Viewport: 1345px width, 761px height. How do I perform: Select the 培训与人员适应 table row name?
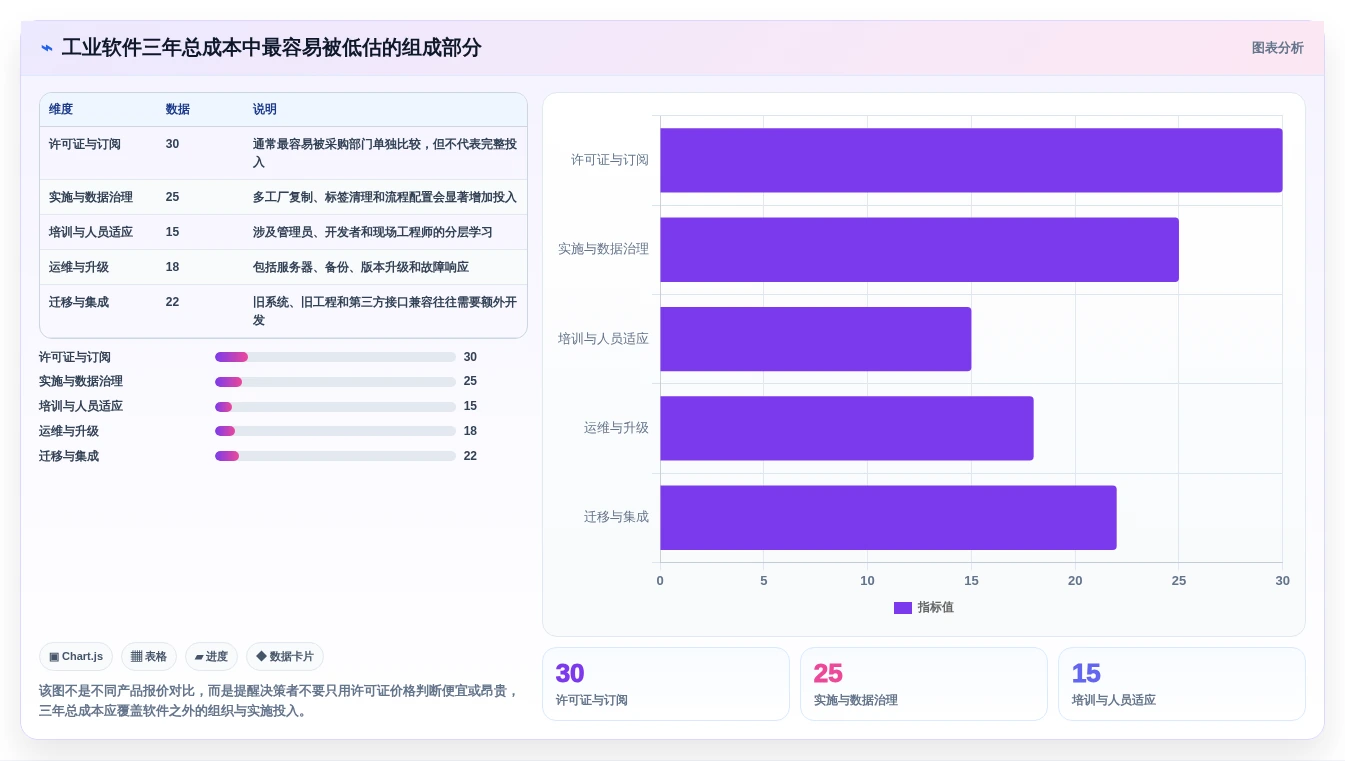[x=91, y=232]
